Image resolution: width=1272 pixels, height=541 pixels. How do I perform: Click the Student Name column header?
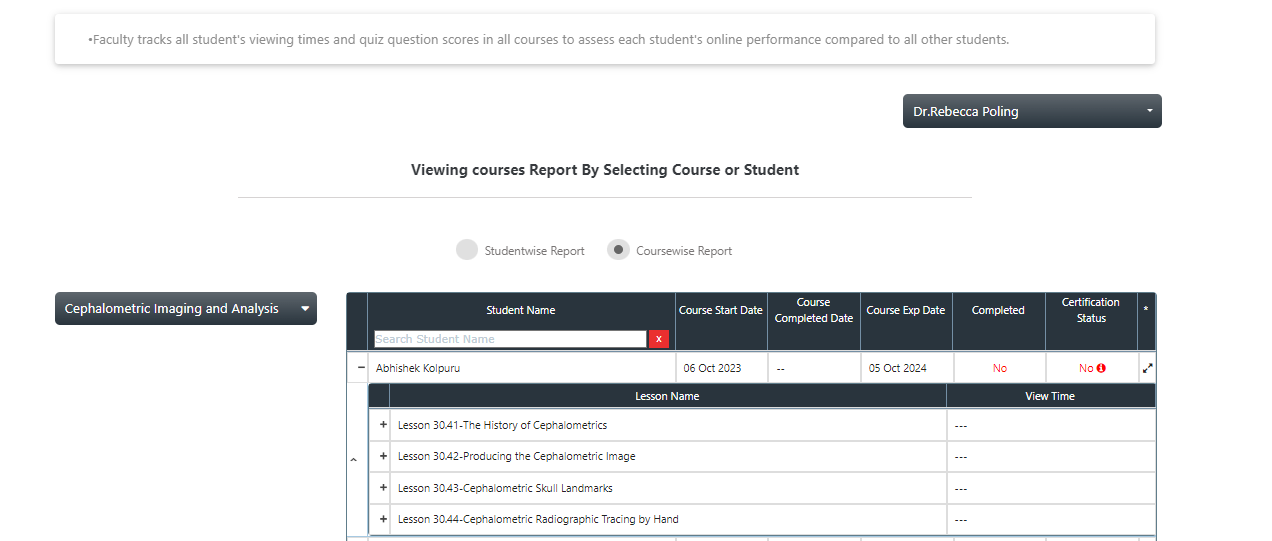[520, 310]
